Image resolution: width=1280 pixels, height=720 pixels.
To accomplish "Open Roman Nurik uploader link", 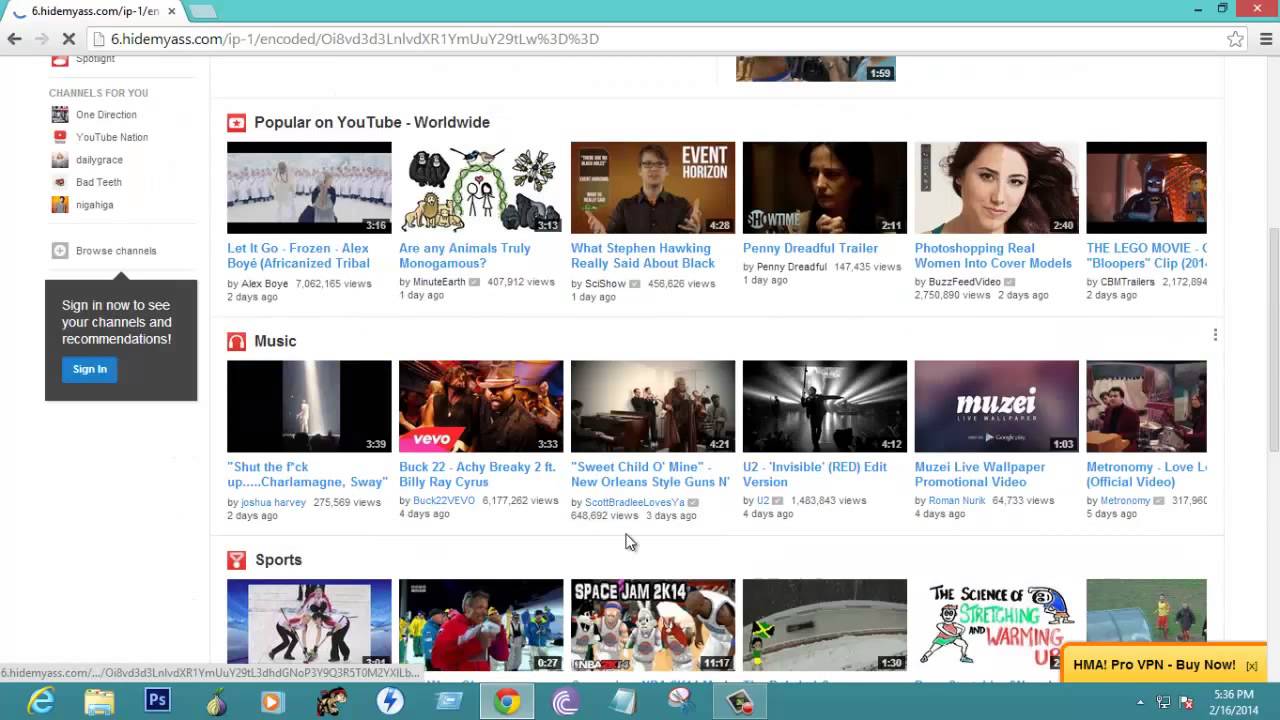I will click(957, 501).
